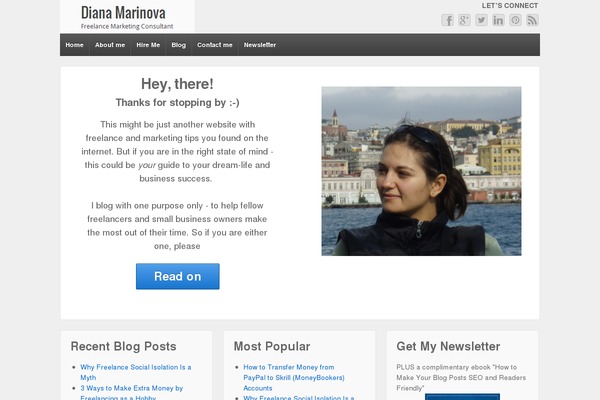
Task: Click the Get My Newsletter heading
Action: coord(448,346)
